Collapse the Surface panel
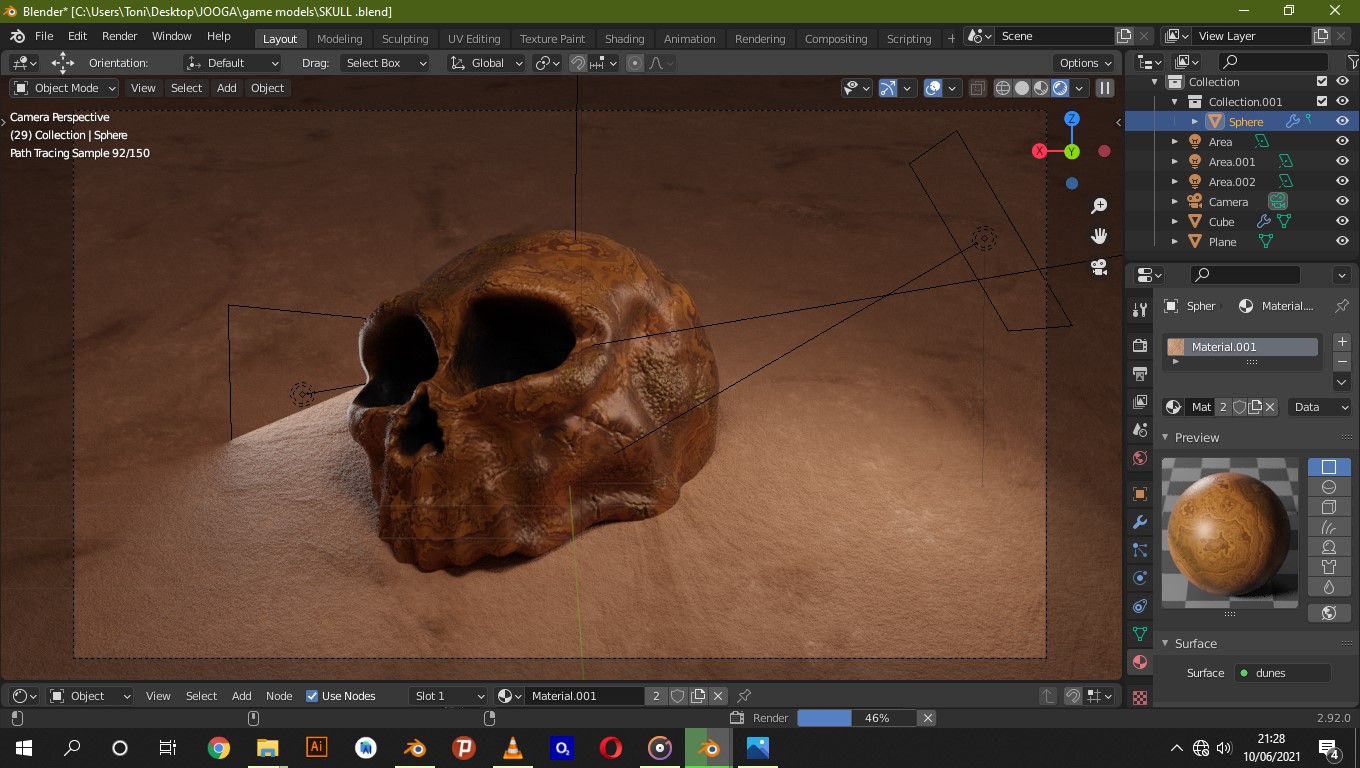1360x768 pixels. [x=1165, y=643]
